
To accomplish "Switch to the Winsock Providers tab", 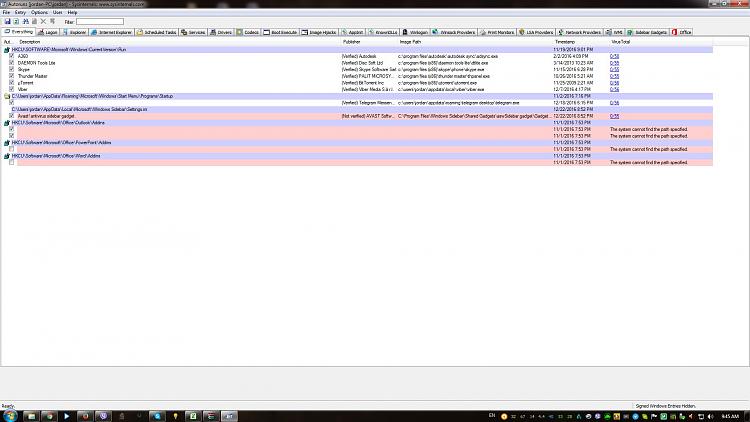I will click(x=454, y=32).
